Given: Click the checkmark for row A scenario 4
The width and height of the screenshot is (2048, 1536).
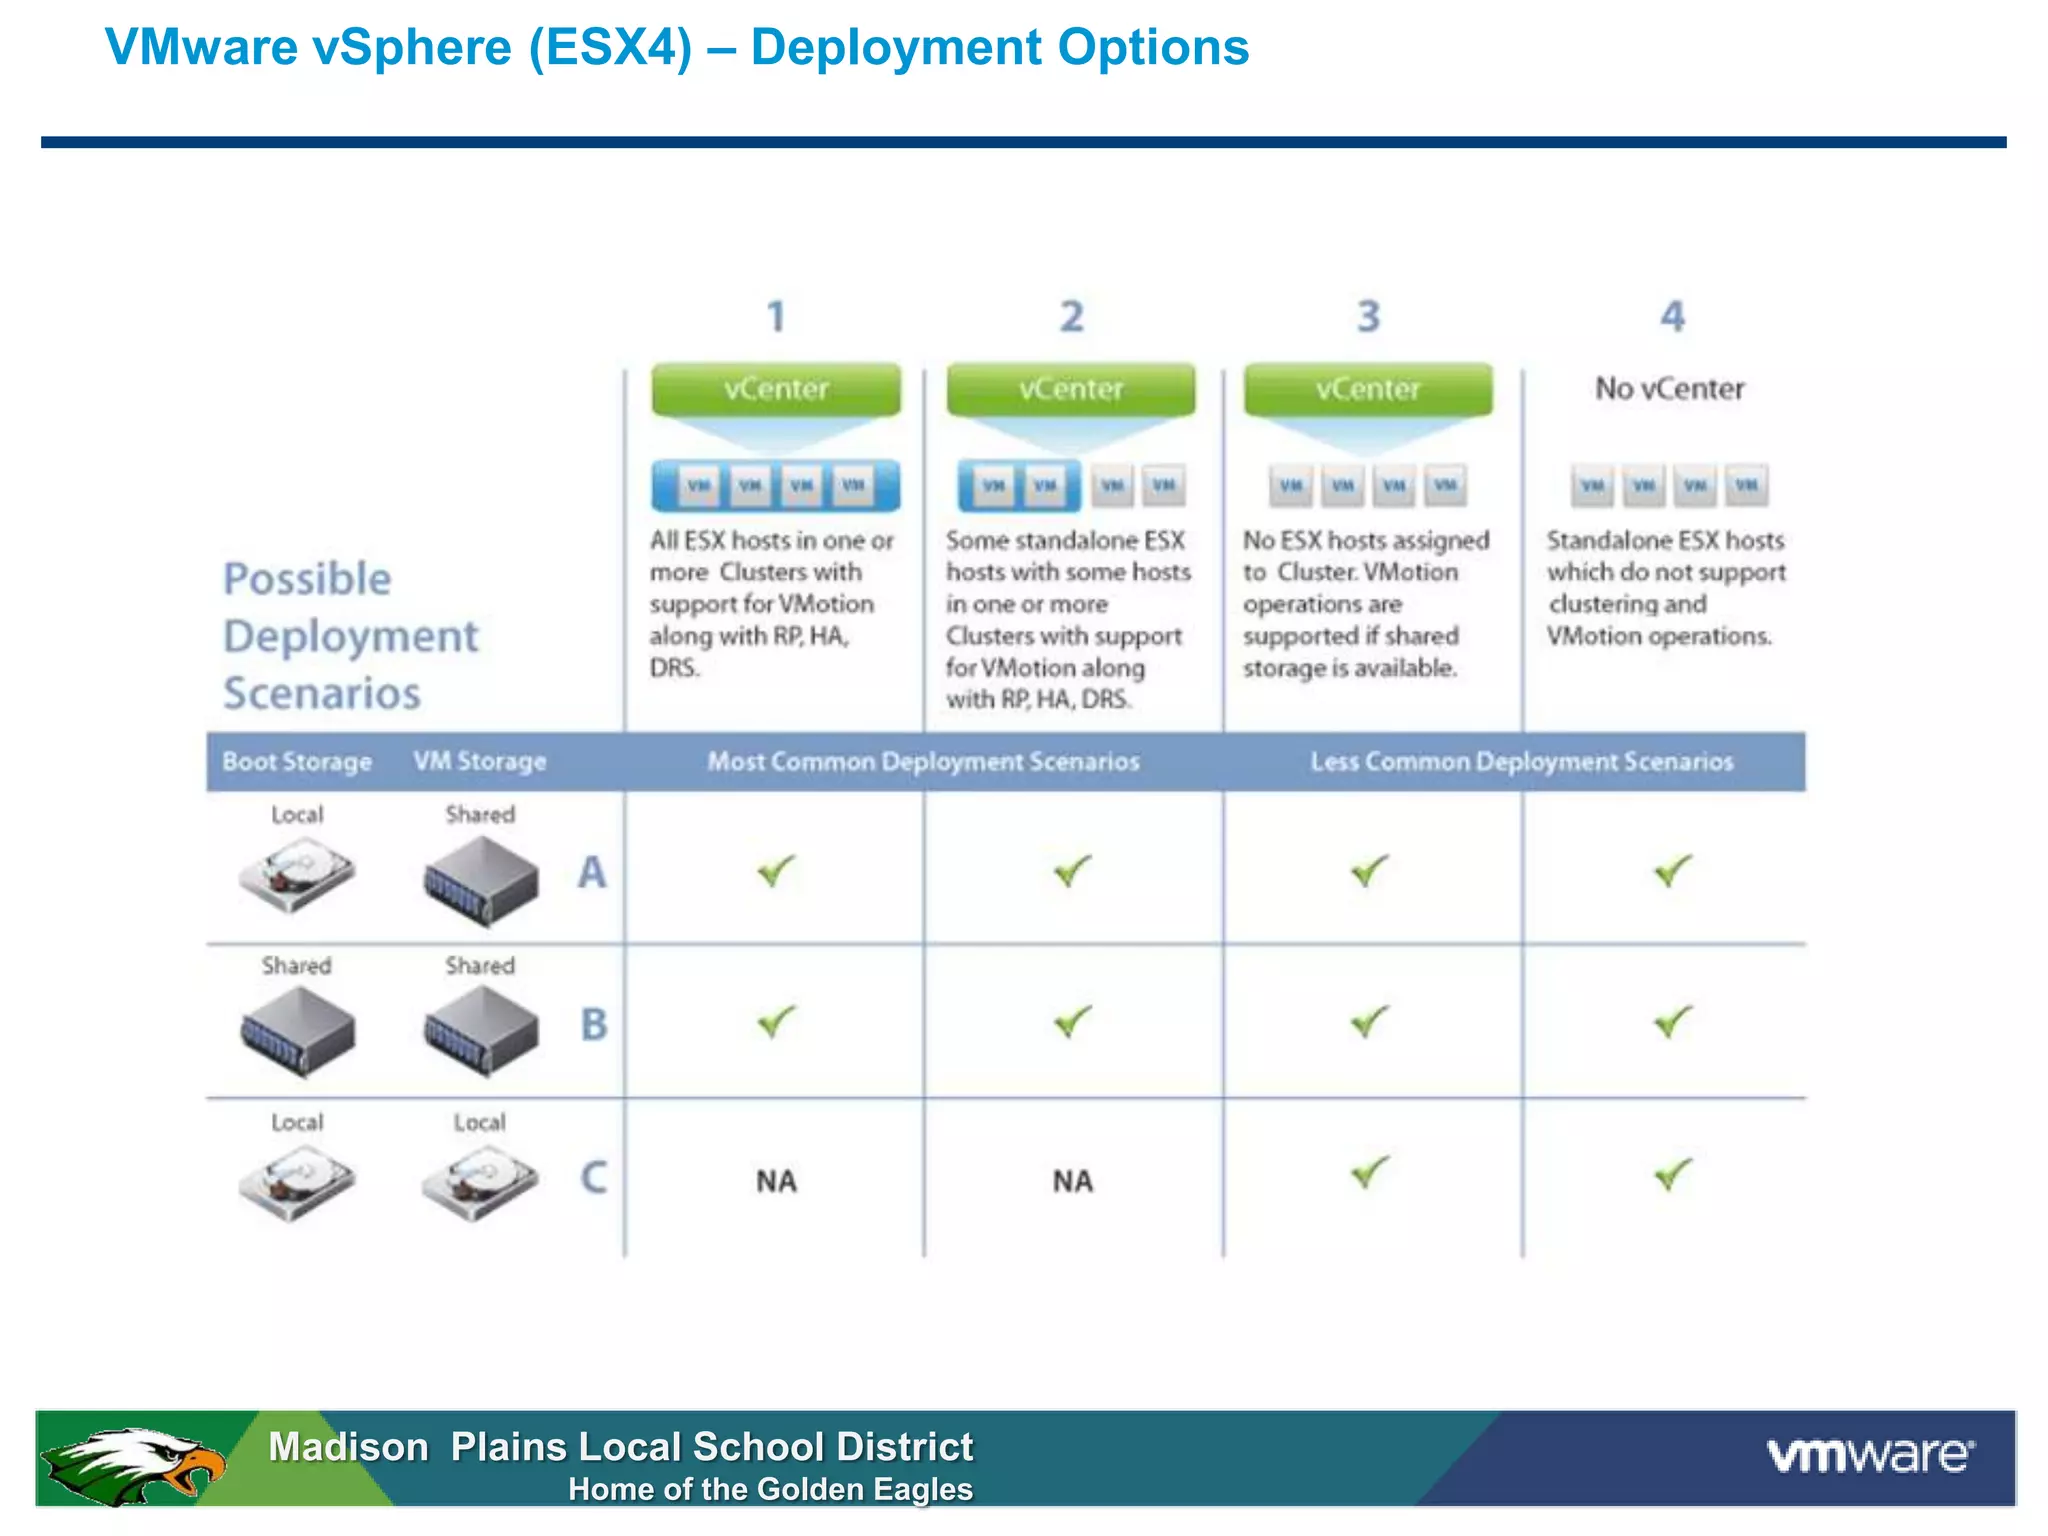Looking at the screenshot, I should click(x=1673, y=871).
